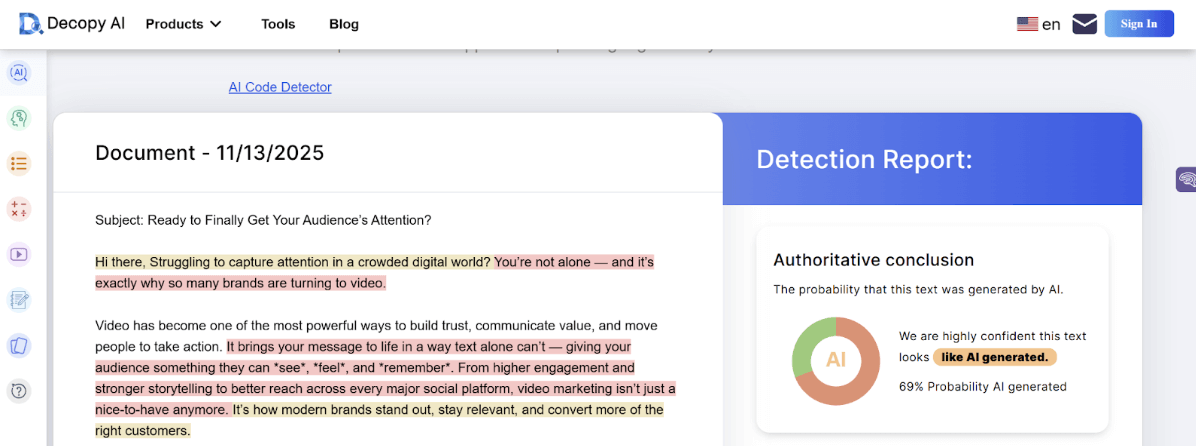Image resolution: width=1196 pixels, height=446 pixels.
Task: Click the highlighted 'Hi there, Struggling to capture' sentence
Action: point(294,262)
